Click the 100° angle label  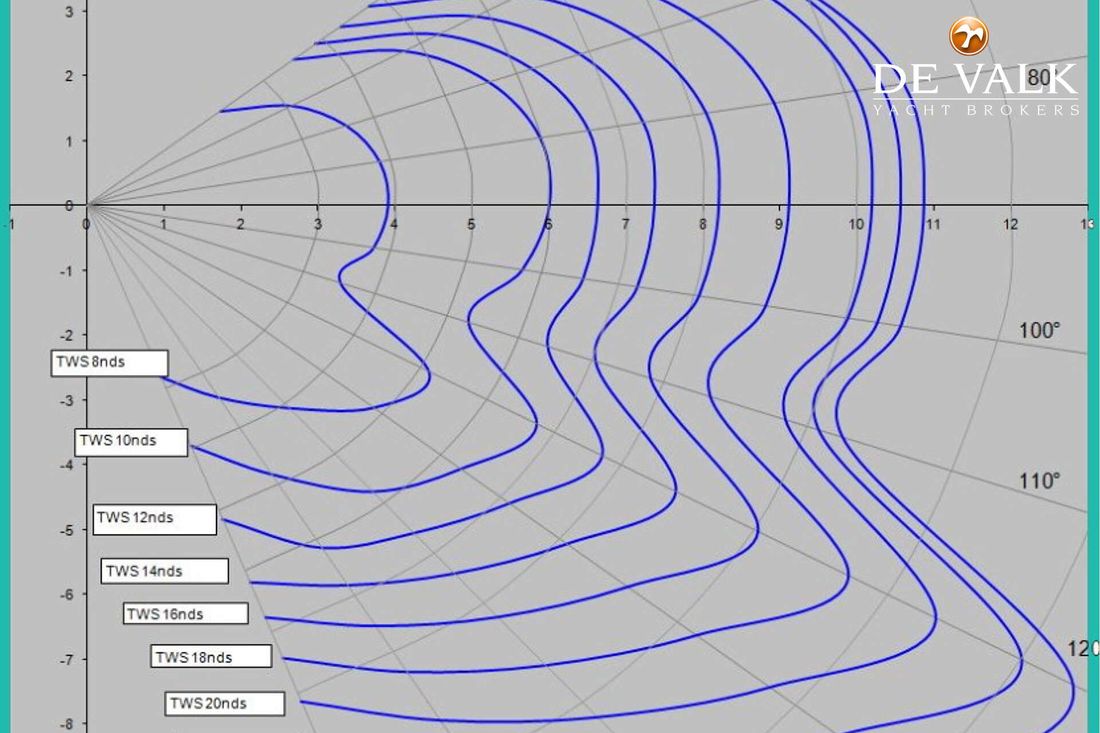pos(1039,331)
